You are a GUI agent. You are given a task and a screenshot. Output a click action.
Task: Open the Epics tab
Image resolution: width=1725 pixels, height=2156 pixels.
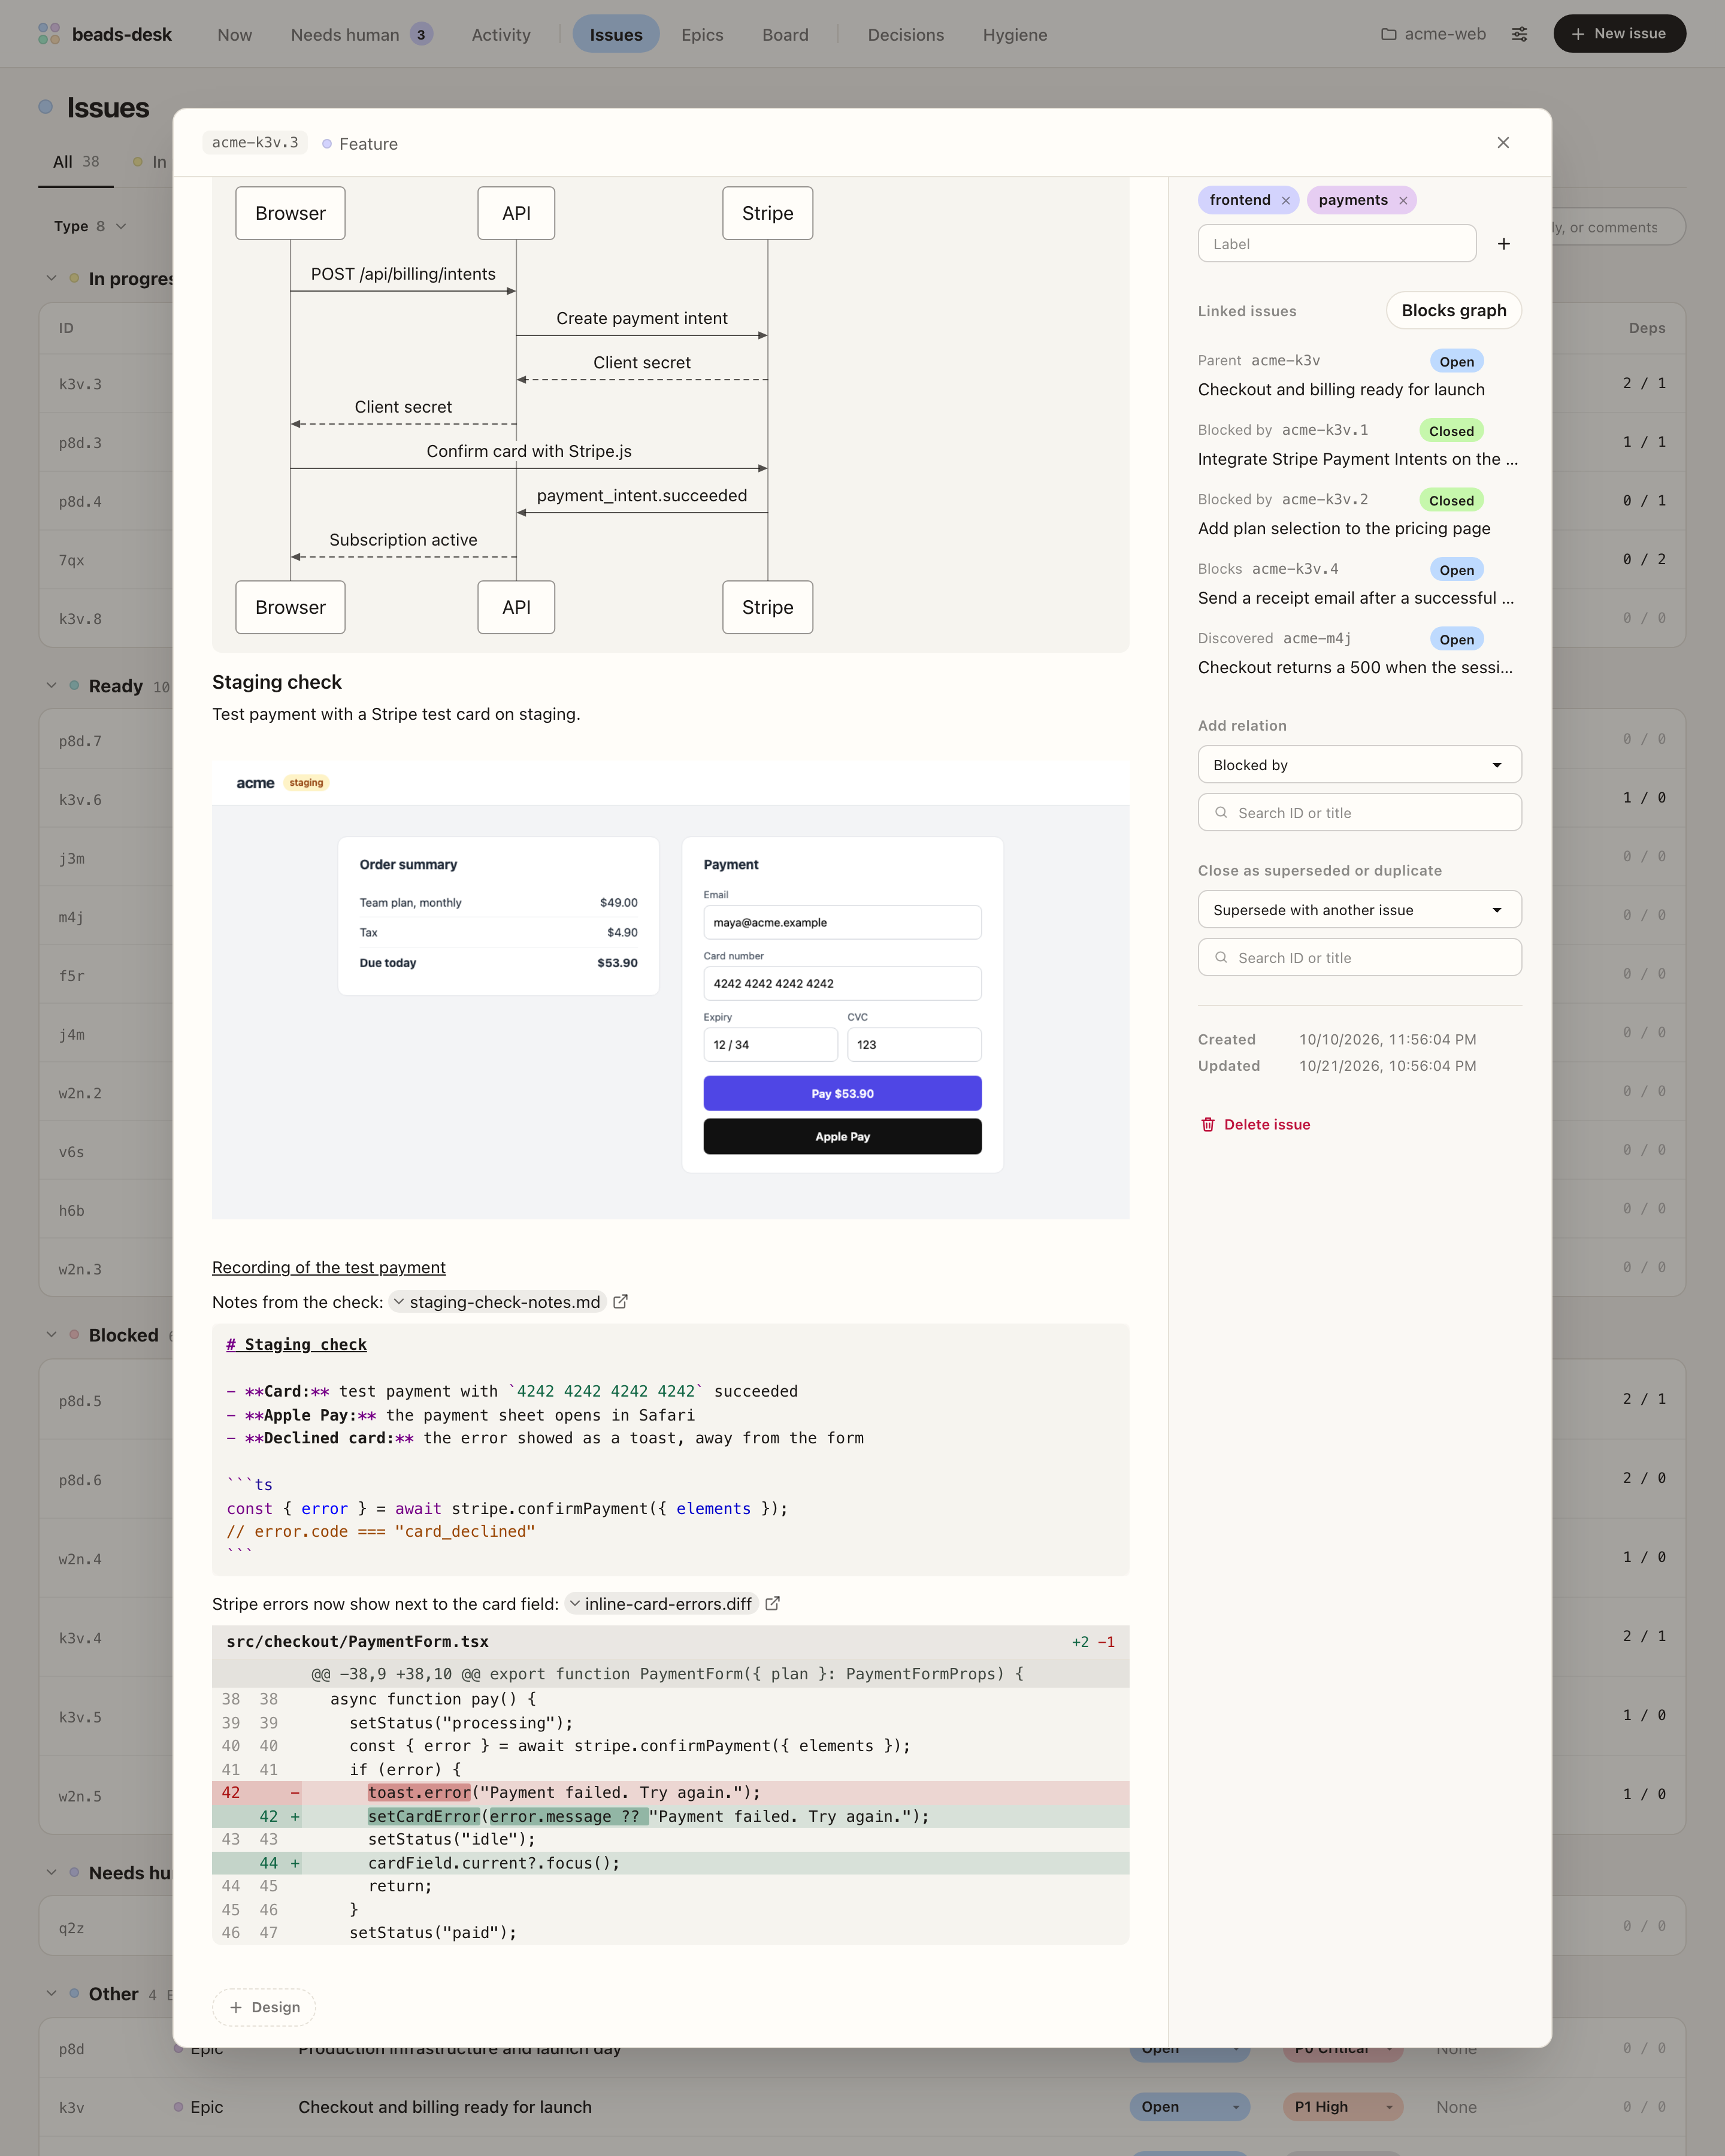(702, 34)
